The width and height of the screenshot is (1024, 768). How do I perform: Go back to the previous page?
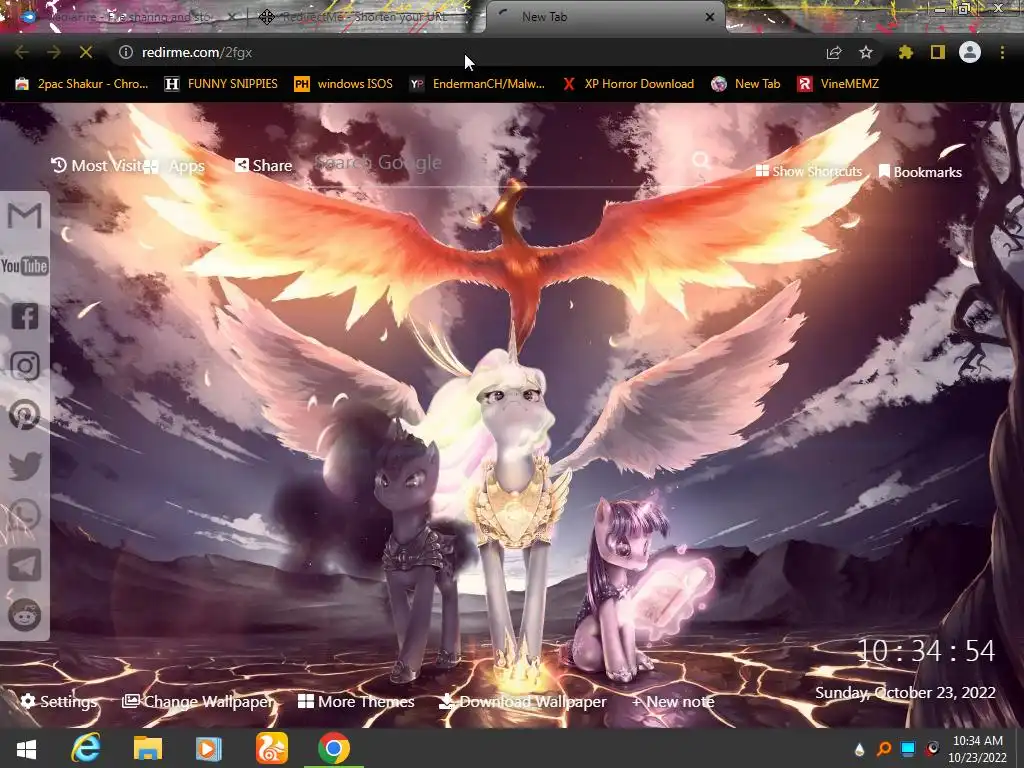pyautogui.click(x=22, y=52)
